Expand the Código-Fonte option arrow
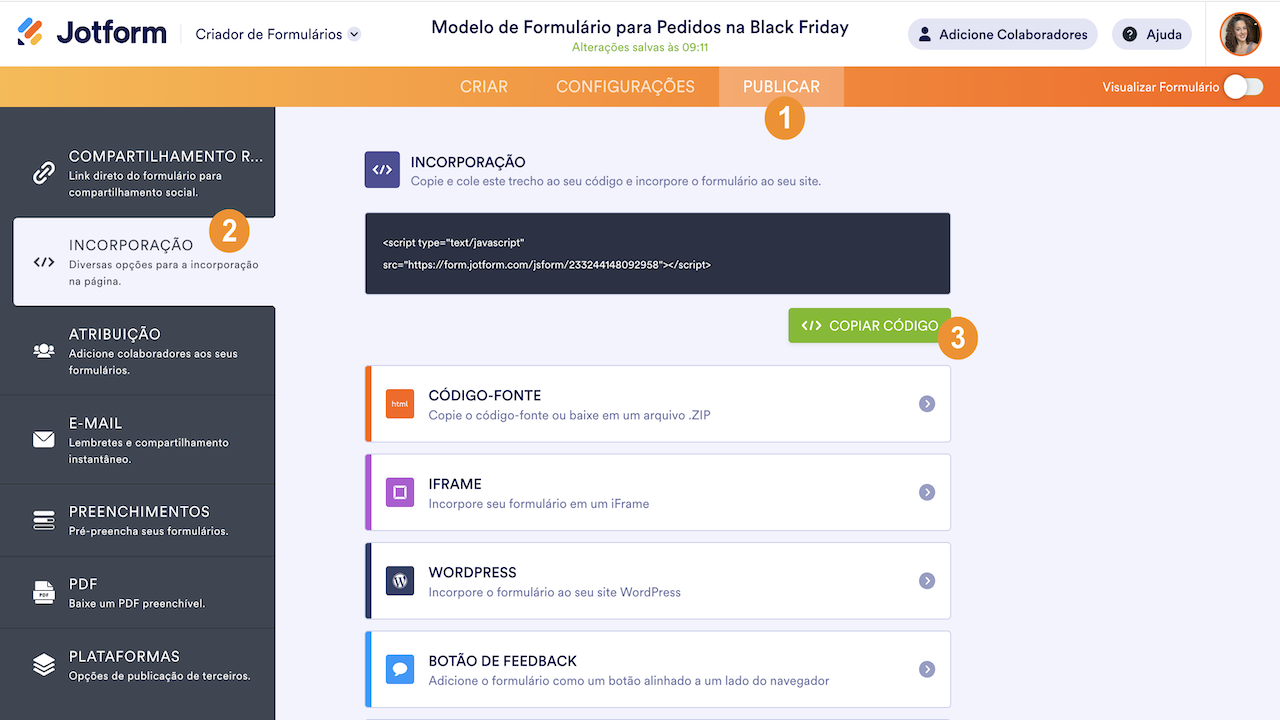The height and width of the screenshot is (720, 1280). tap(927, 404)
